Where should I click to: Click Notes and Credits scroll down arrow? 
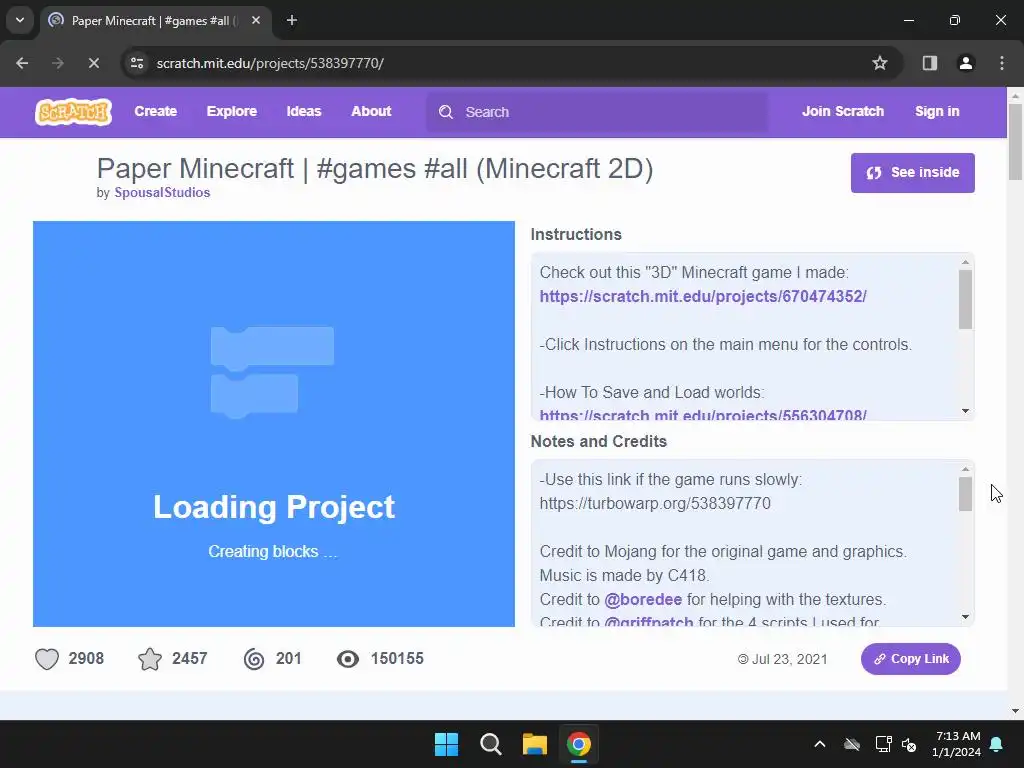tap(965, 617)
